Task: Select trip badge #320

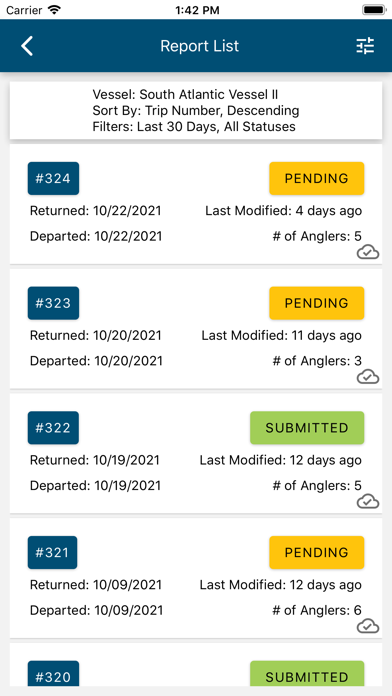Action: (x=53, y=674)
